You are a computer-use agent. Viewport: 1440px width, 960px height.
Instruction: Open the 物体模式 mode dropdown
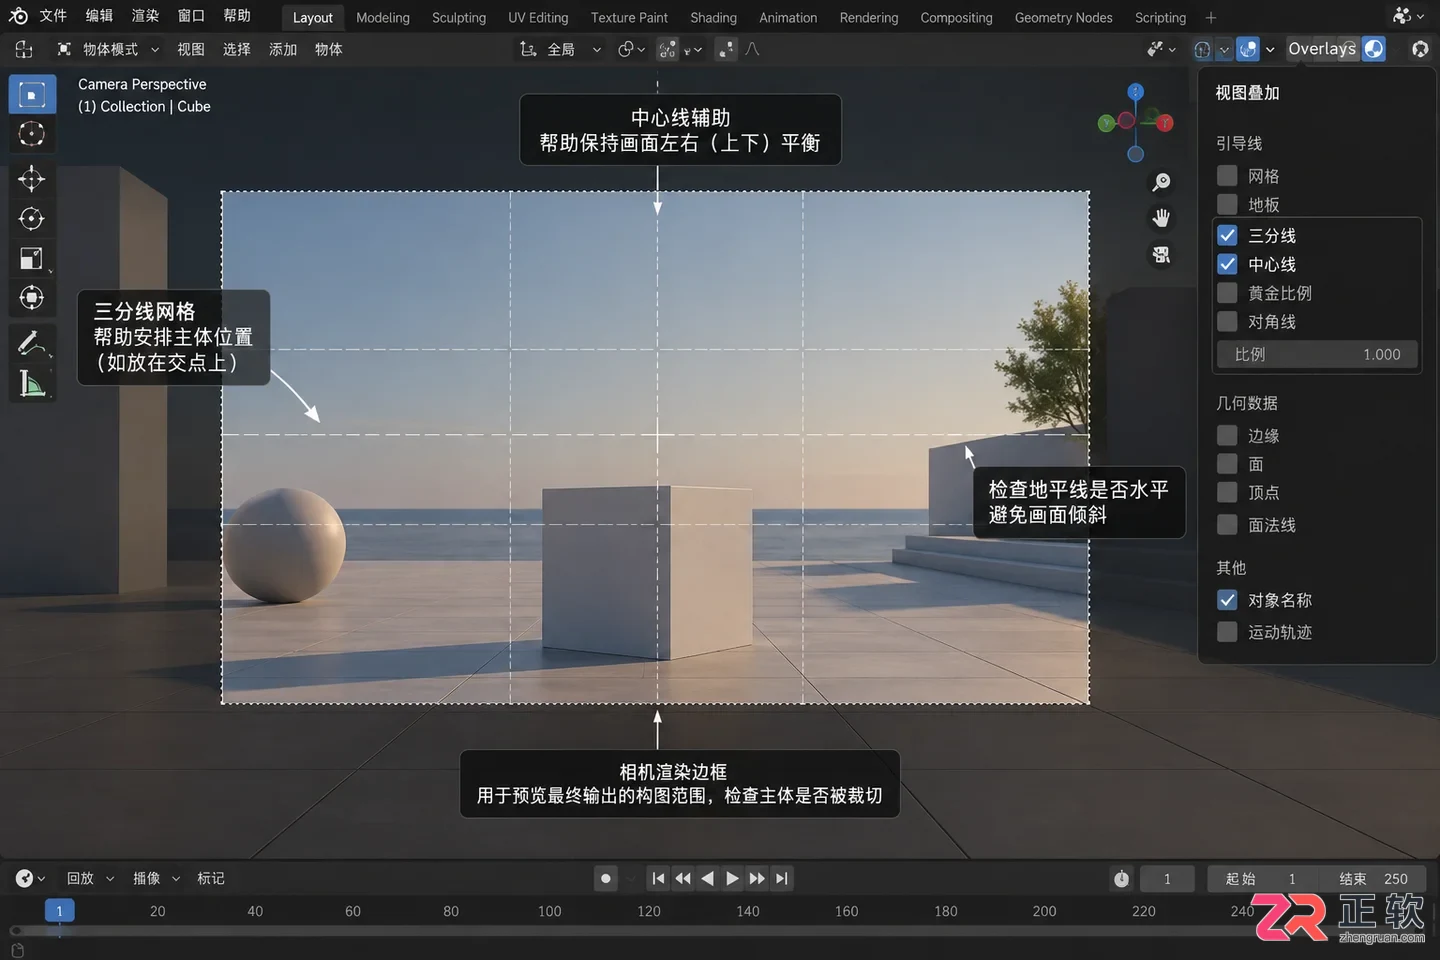109,49
